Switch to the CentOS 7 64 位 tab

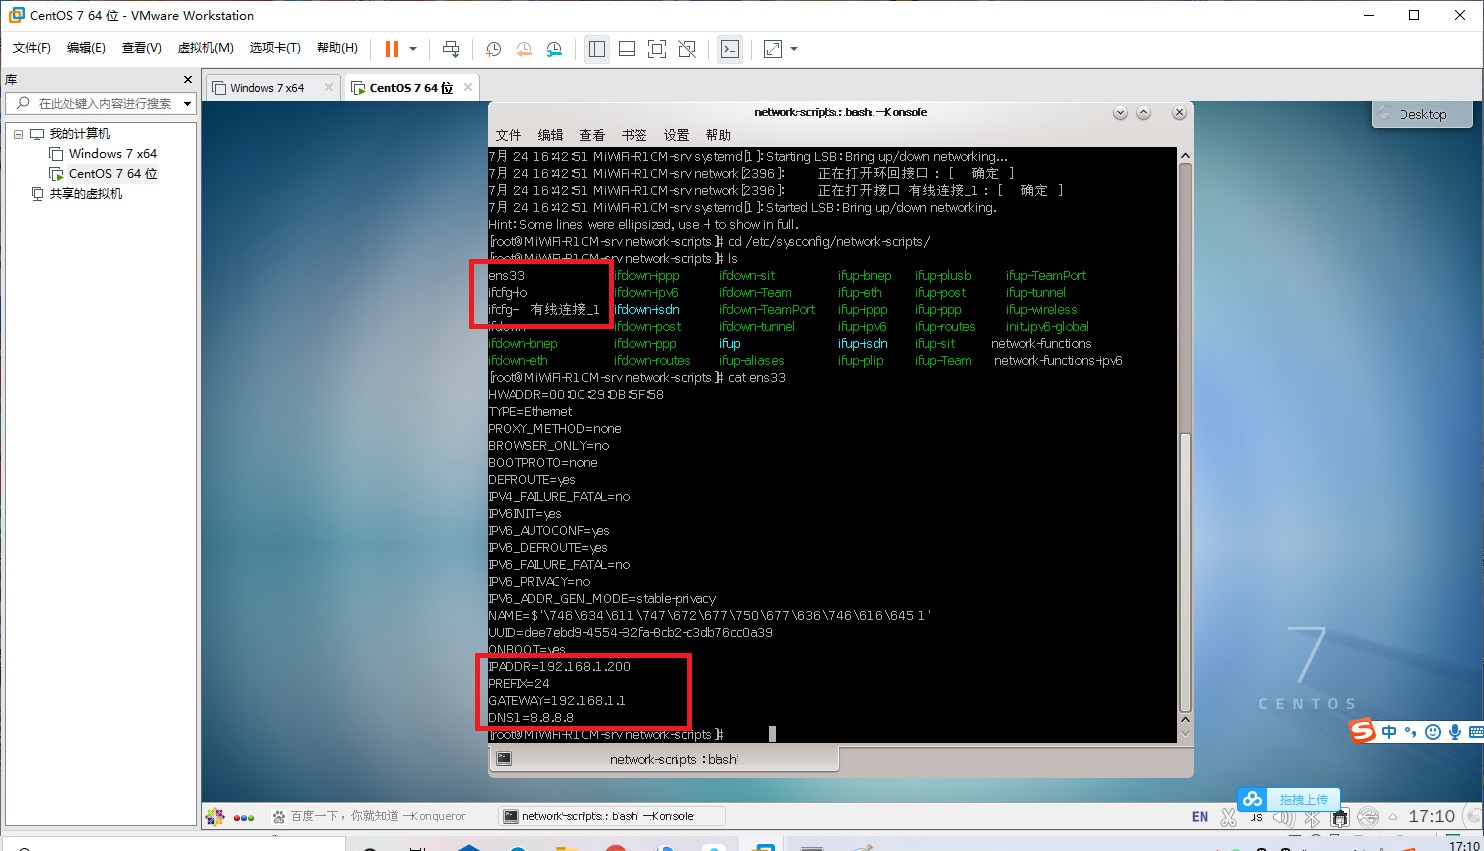coord(410,88)
